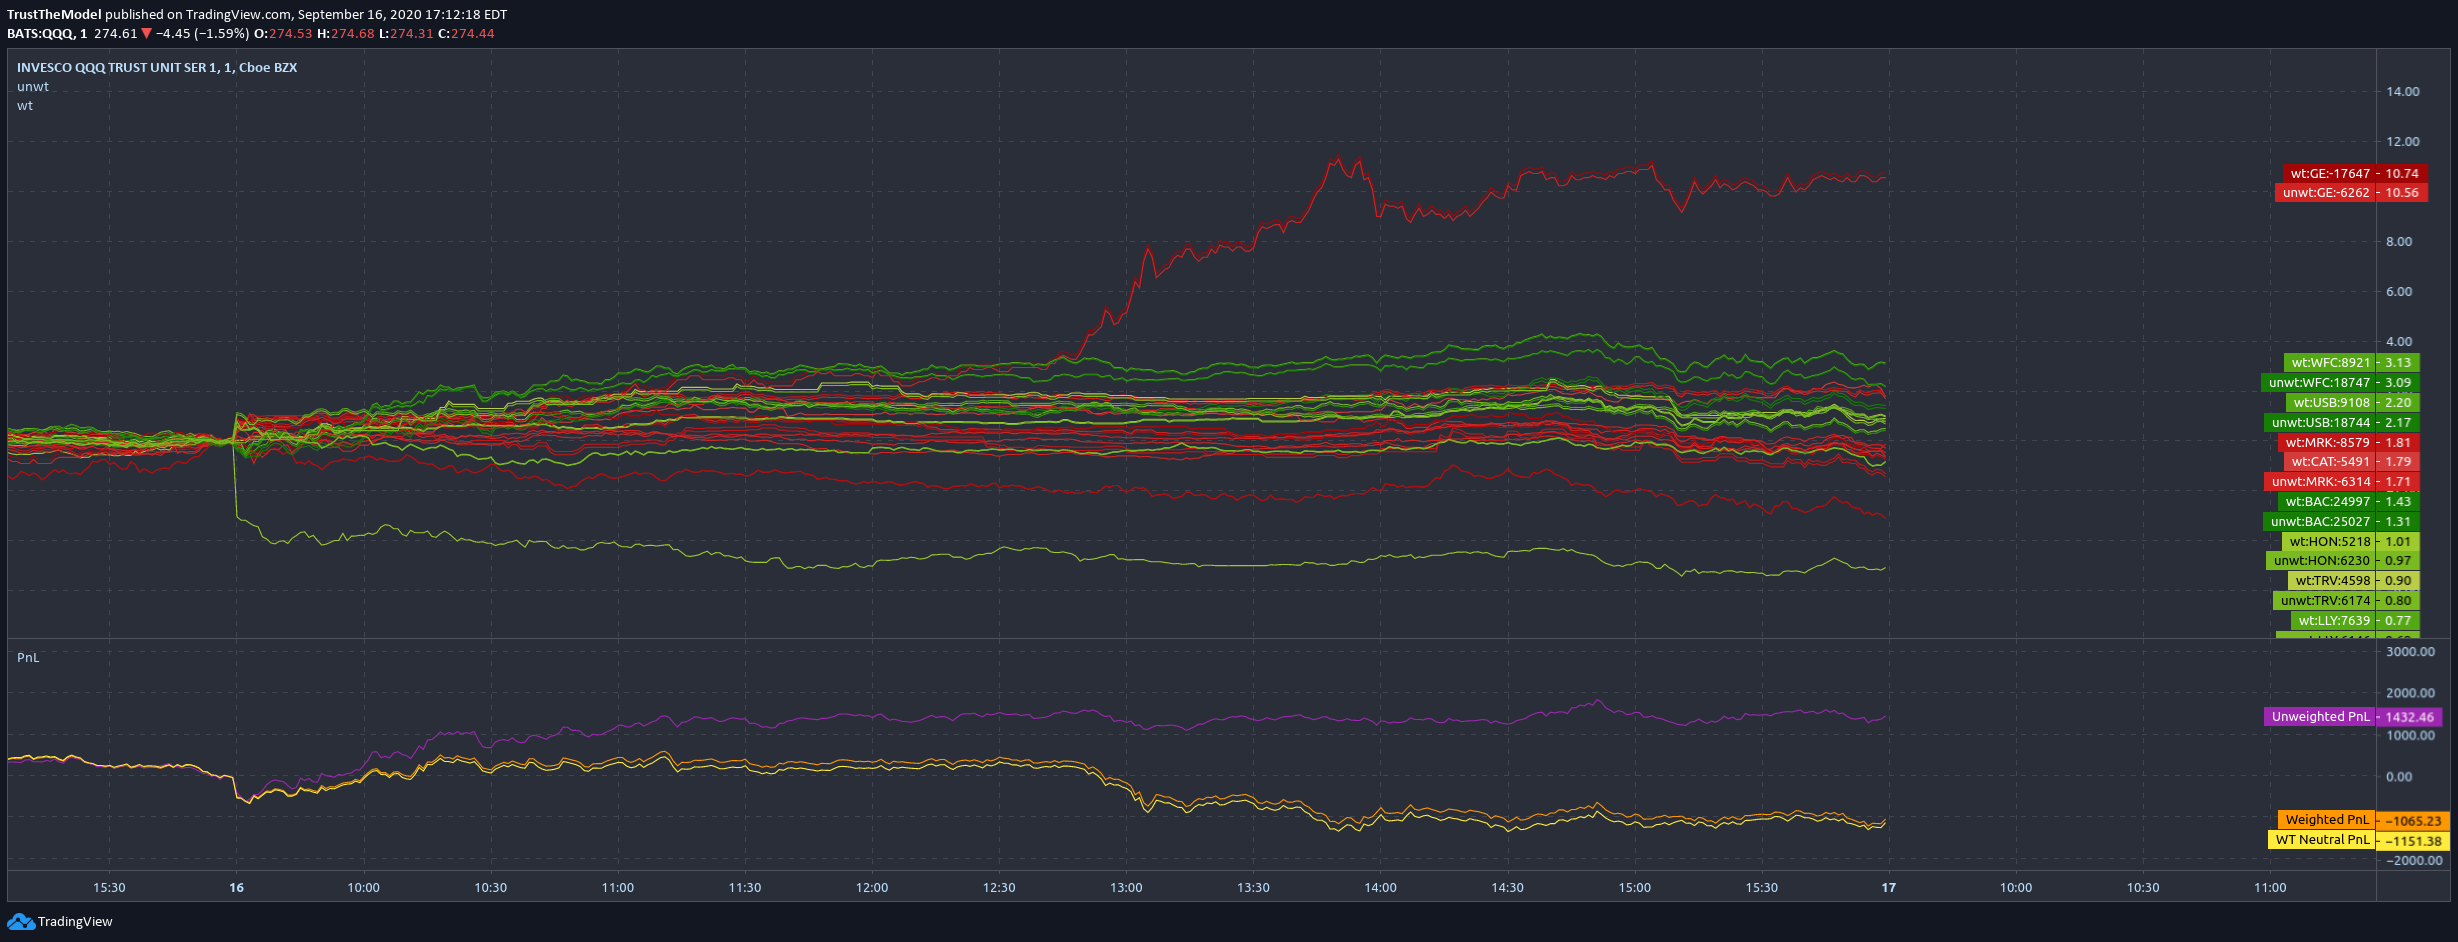Select the unwt:WFC:18747 price label
Image resolution: width=2458 pixels, height=942 pixels.
pos(2318,383)
